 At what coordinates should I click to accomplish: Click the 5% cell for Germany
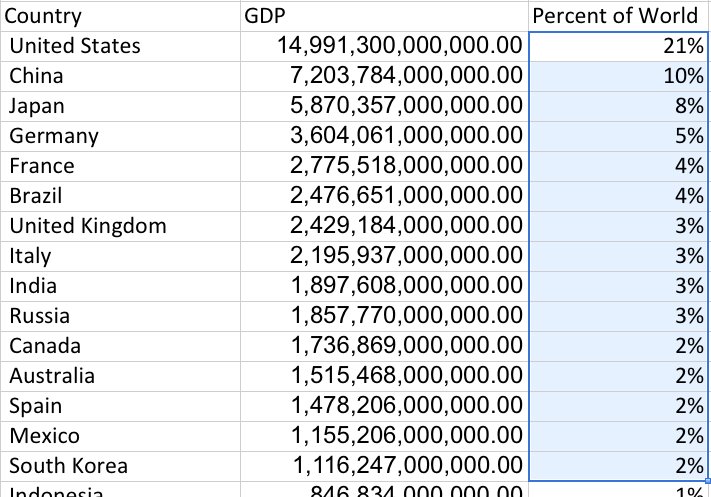618,136
